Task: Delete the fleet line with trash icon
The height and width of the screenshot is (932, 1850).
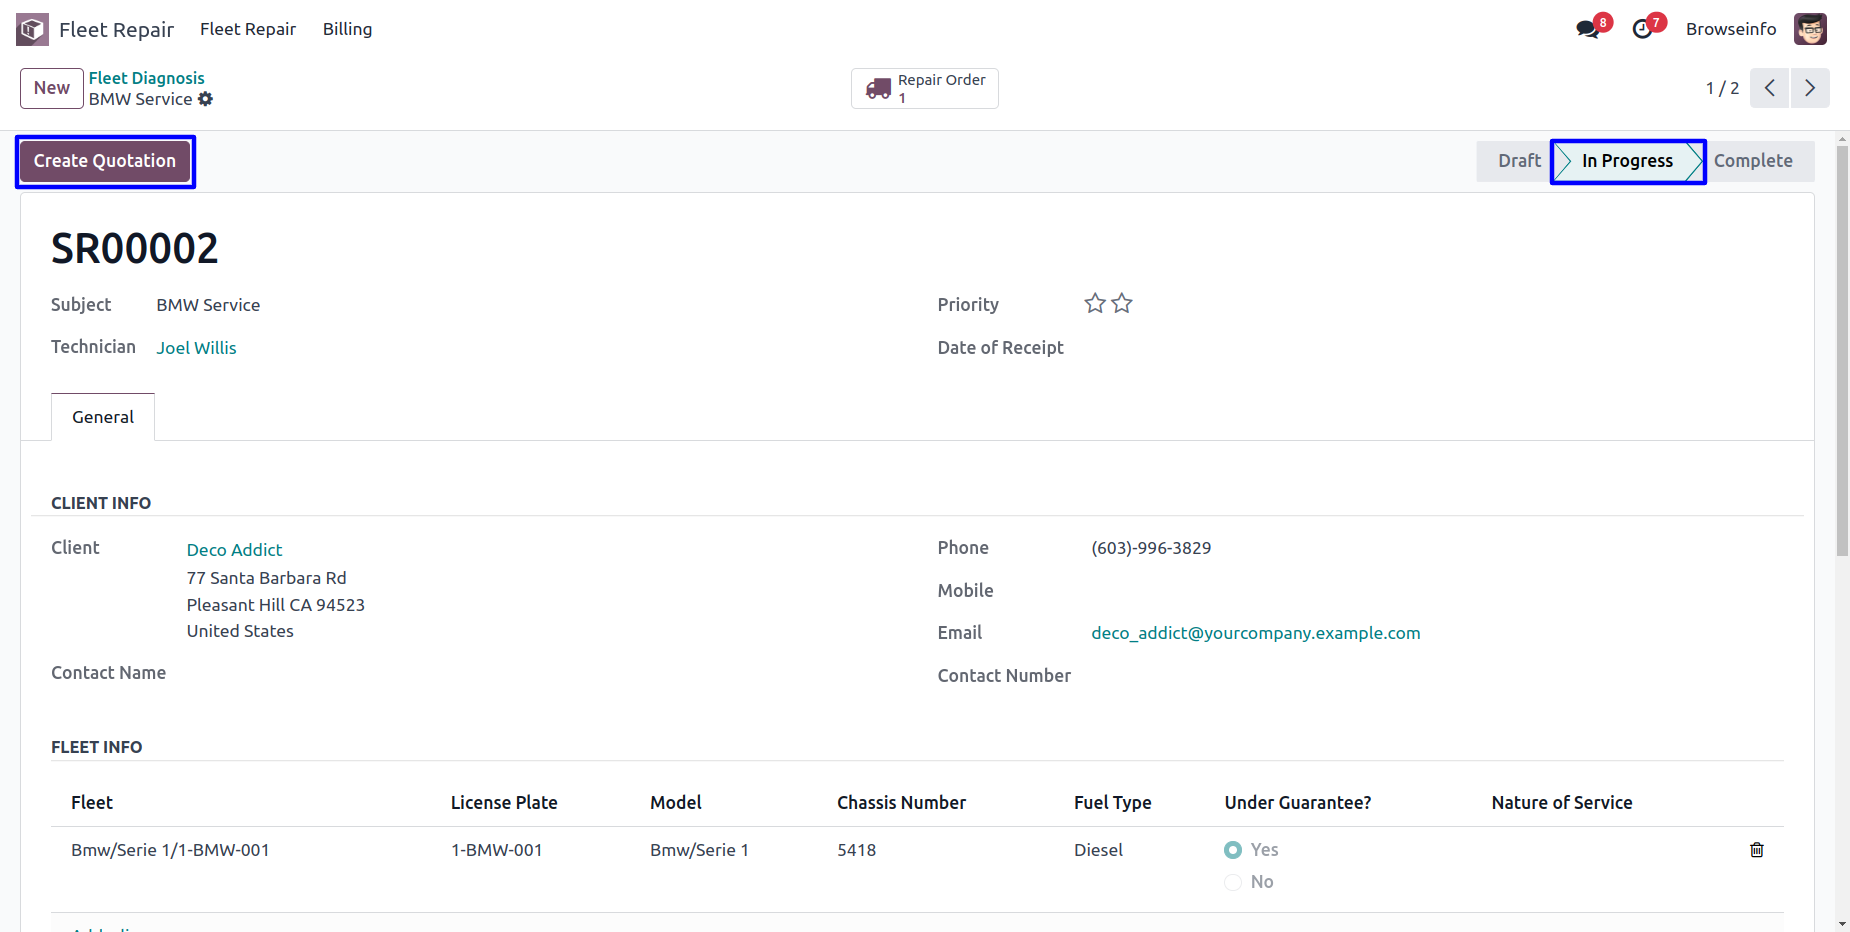Action: 1756,850
